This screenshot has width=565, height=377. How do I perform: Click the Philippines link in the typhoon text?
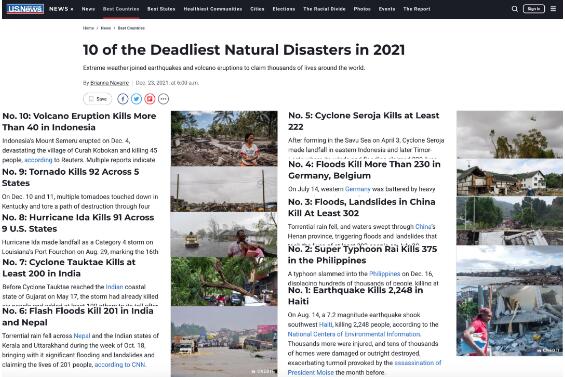[384, 274]
